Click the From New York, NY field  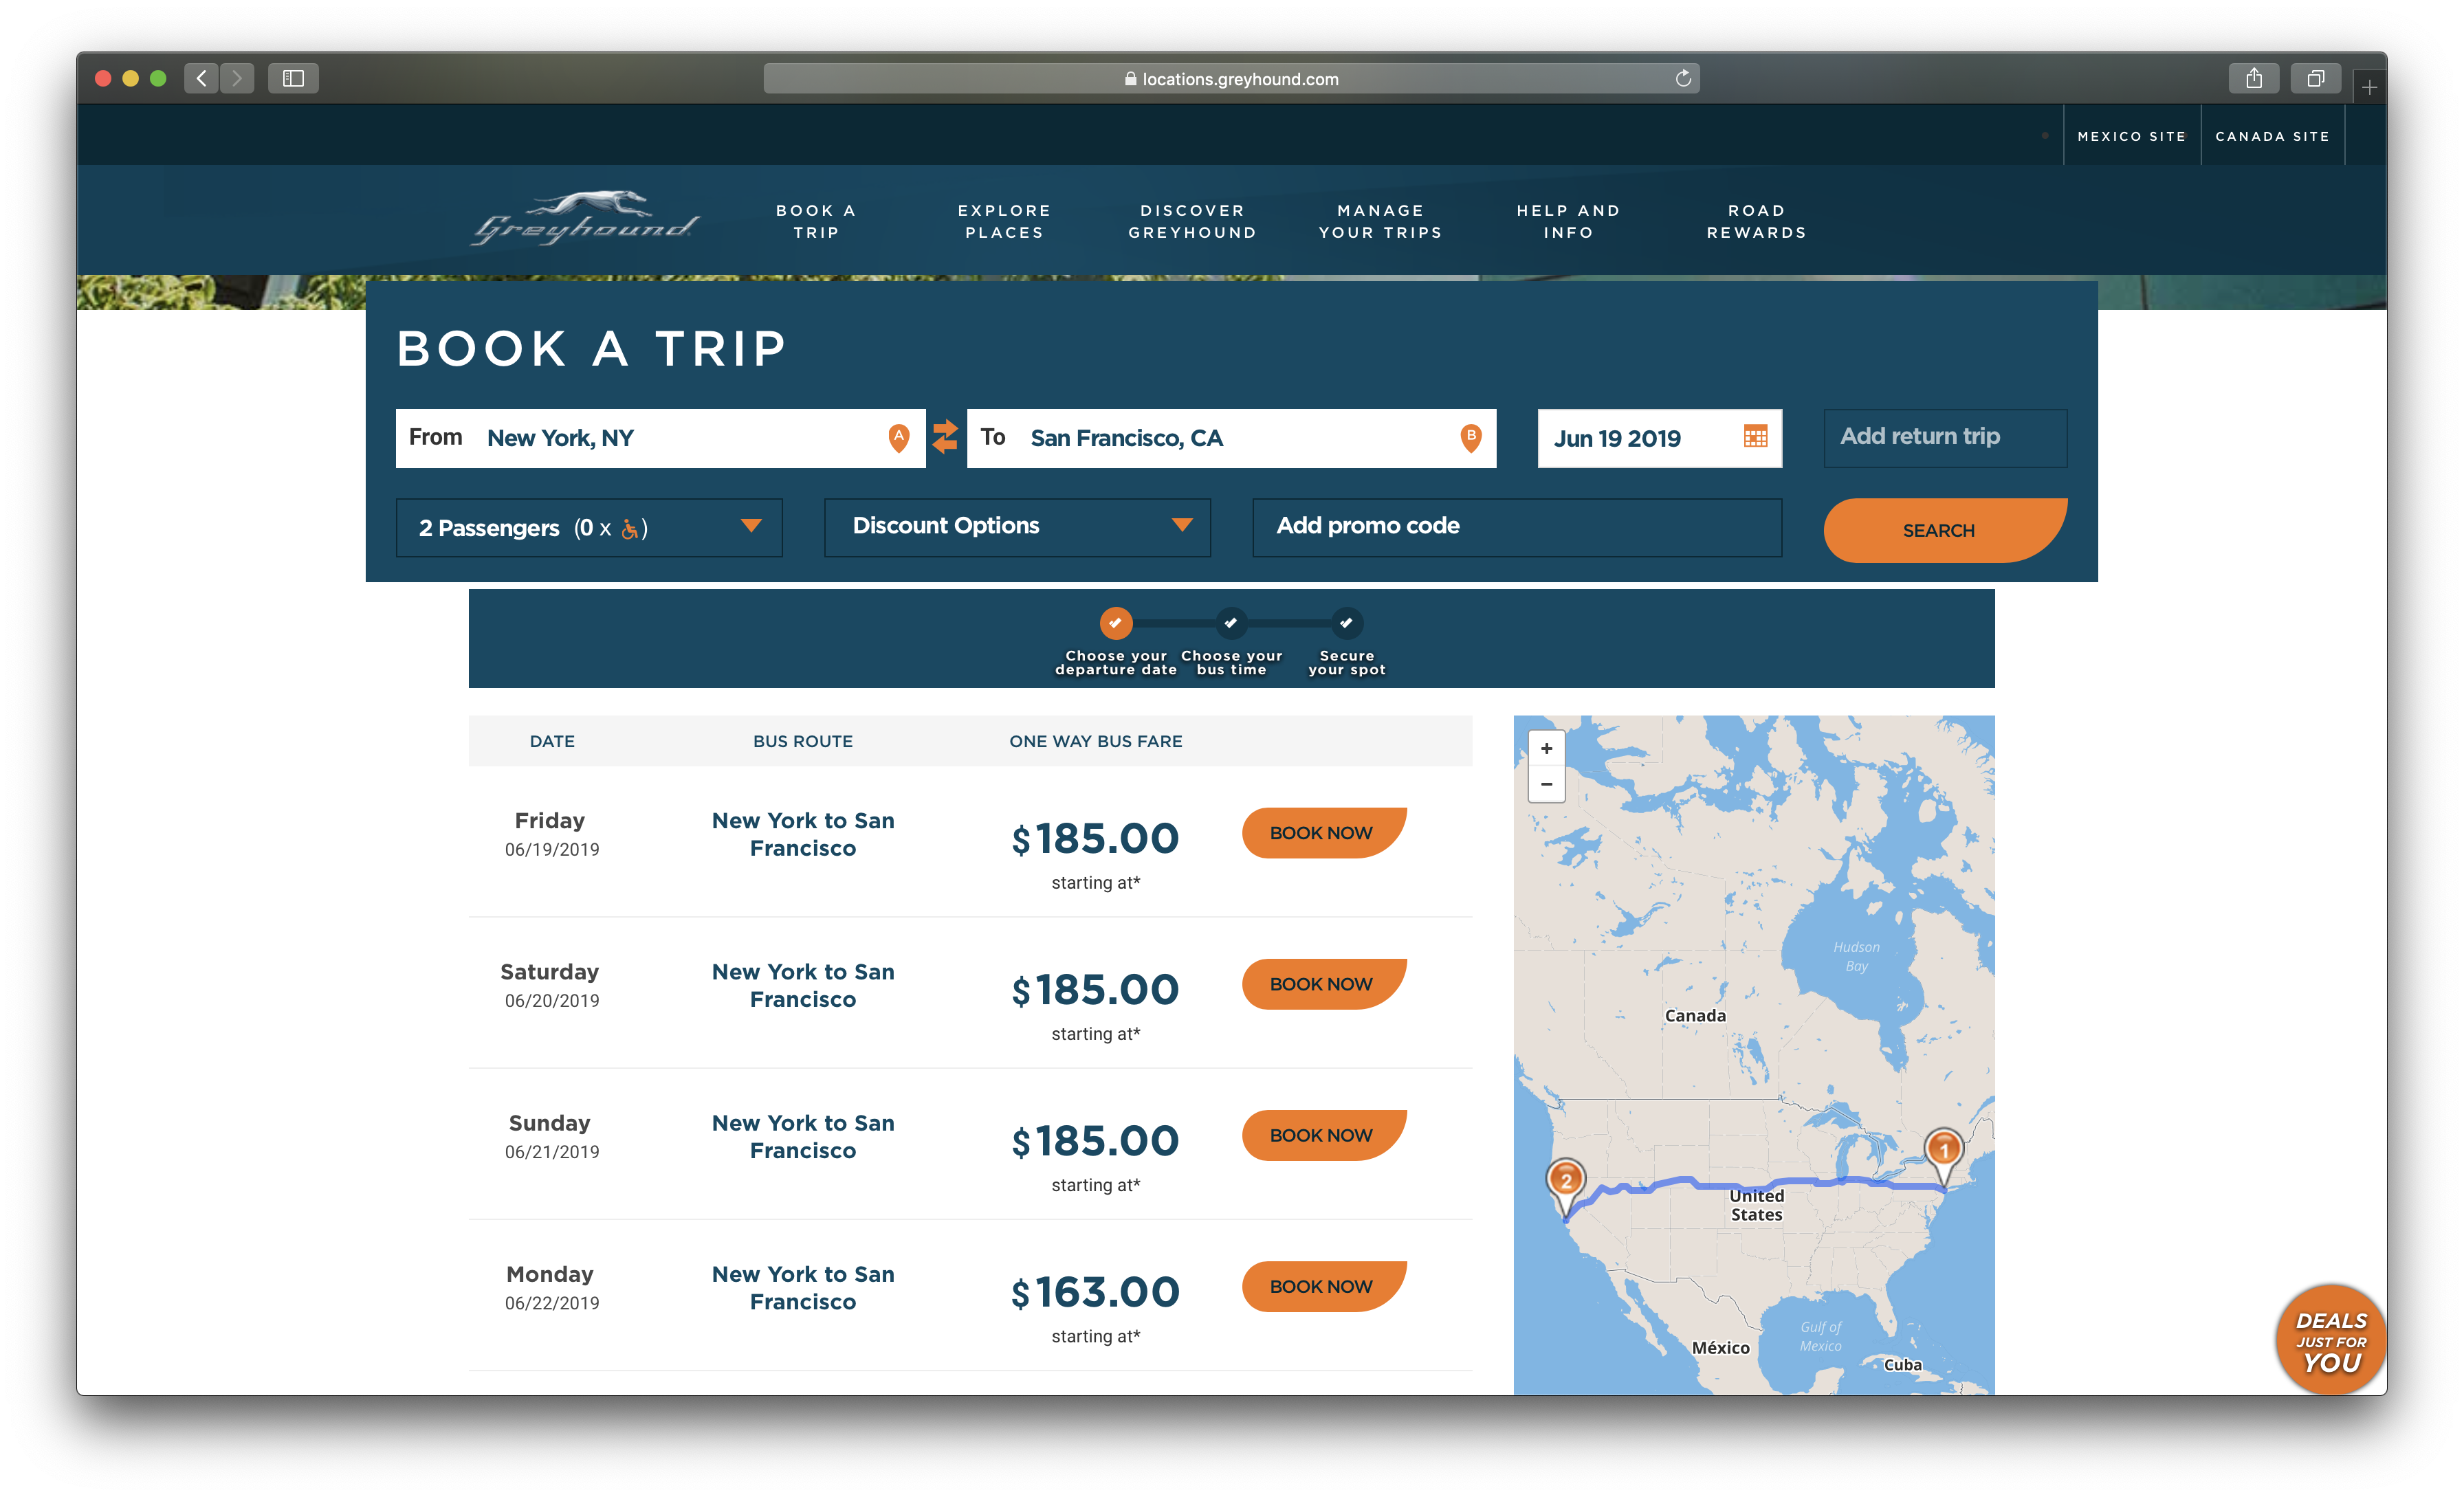pos(660,437)
